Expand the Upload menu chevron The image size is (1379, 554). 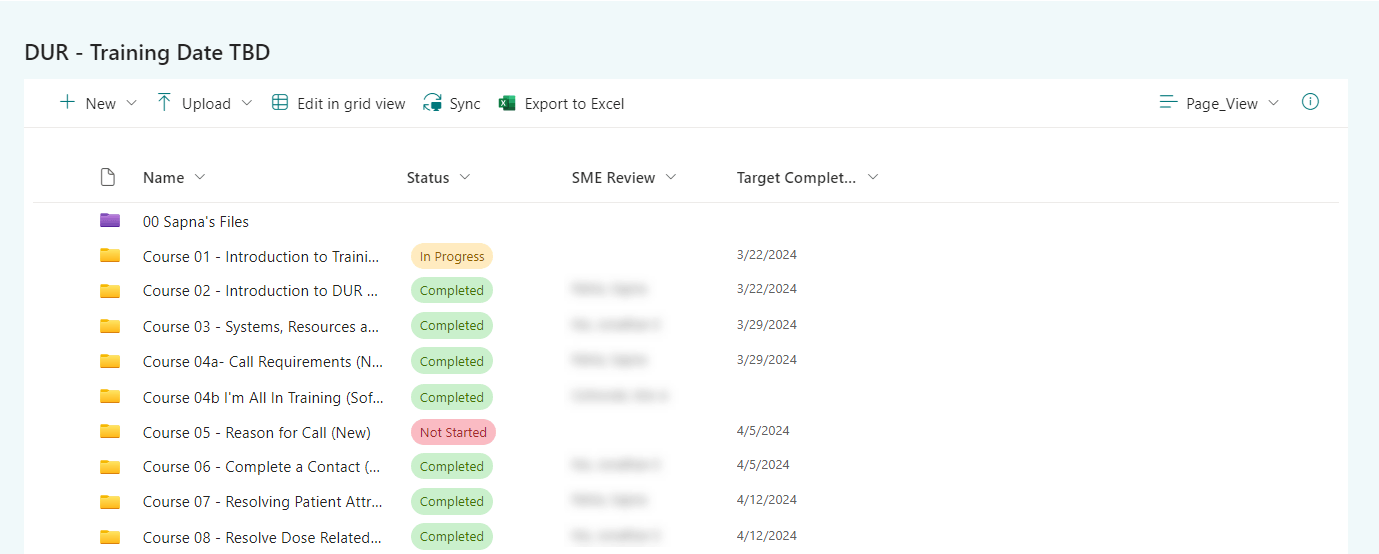pyautogui.click(x=247, y=103)
